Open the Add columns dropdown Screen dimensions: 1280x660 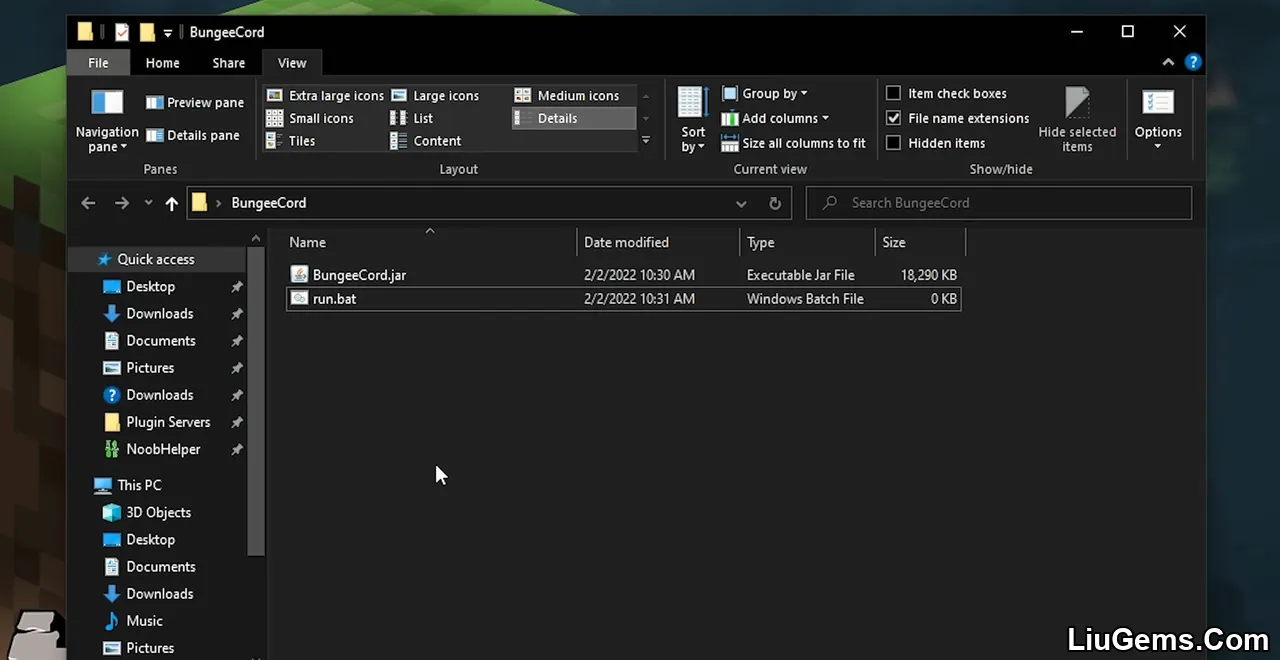(775, 118)
